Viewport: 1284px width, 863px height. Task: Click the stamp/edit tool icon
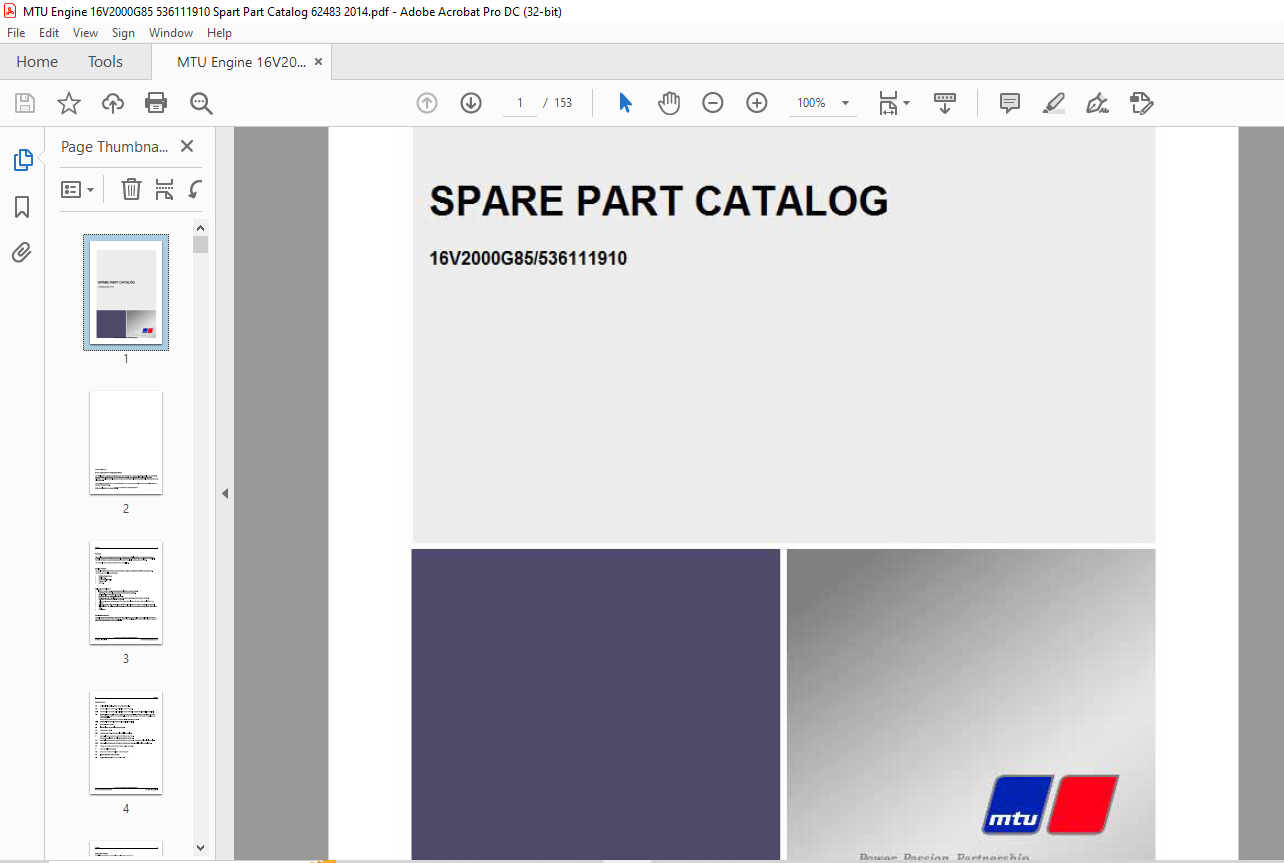[1141, 103]
